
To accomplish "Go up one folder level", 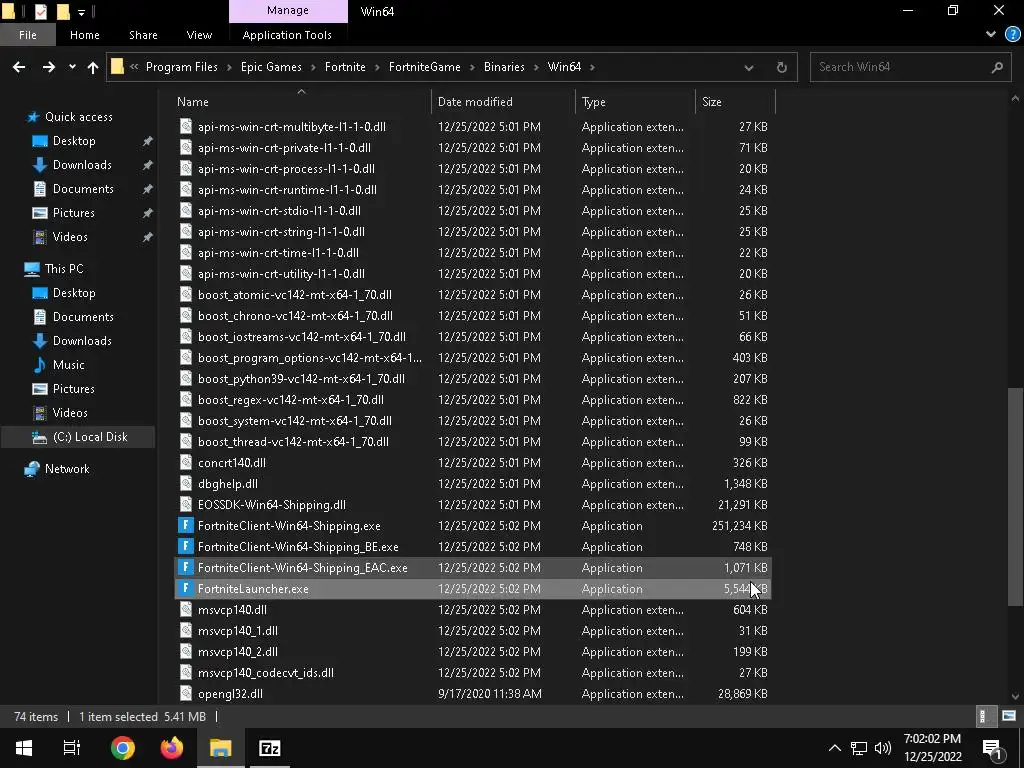I will 93,67.
